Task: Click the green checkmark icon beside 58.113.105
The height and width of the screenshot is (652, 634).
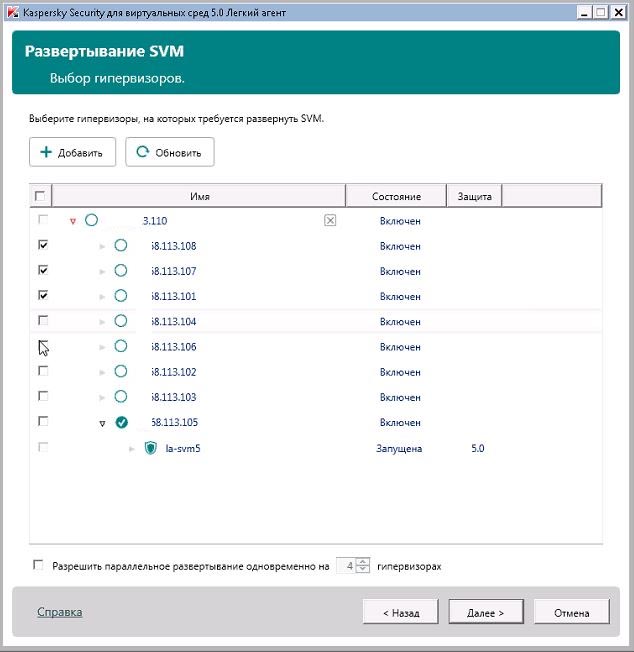Action: [121, 422]
